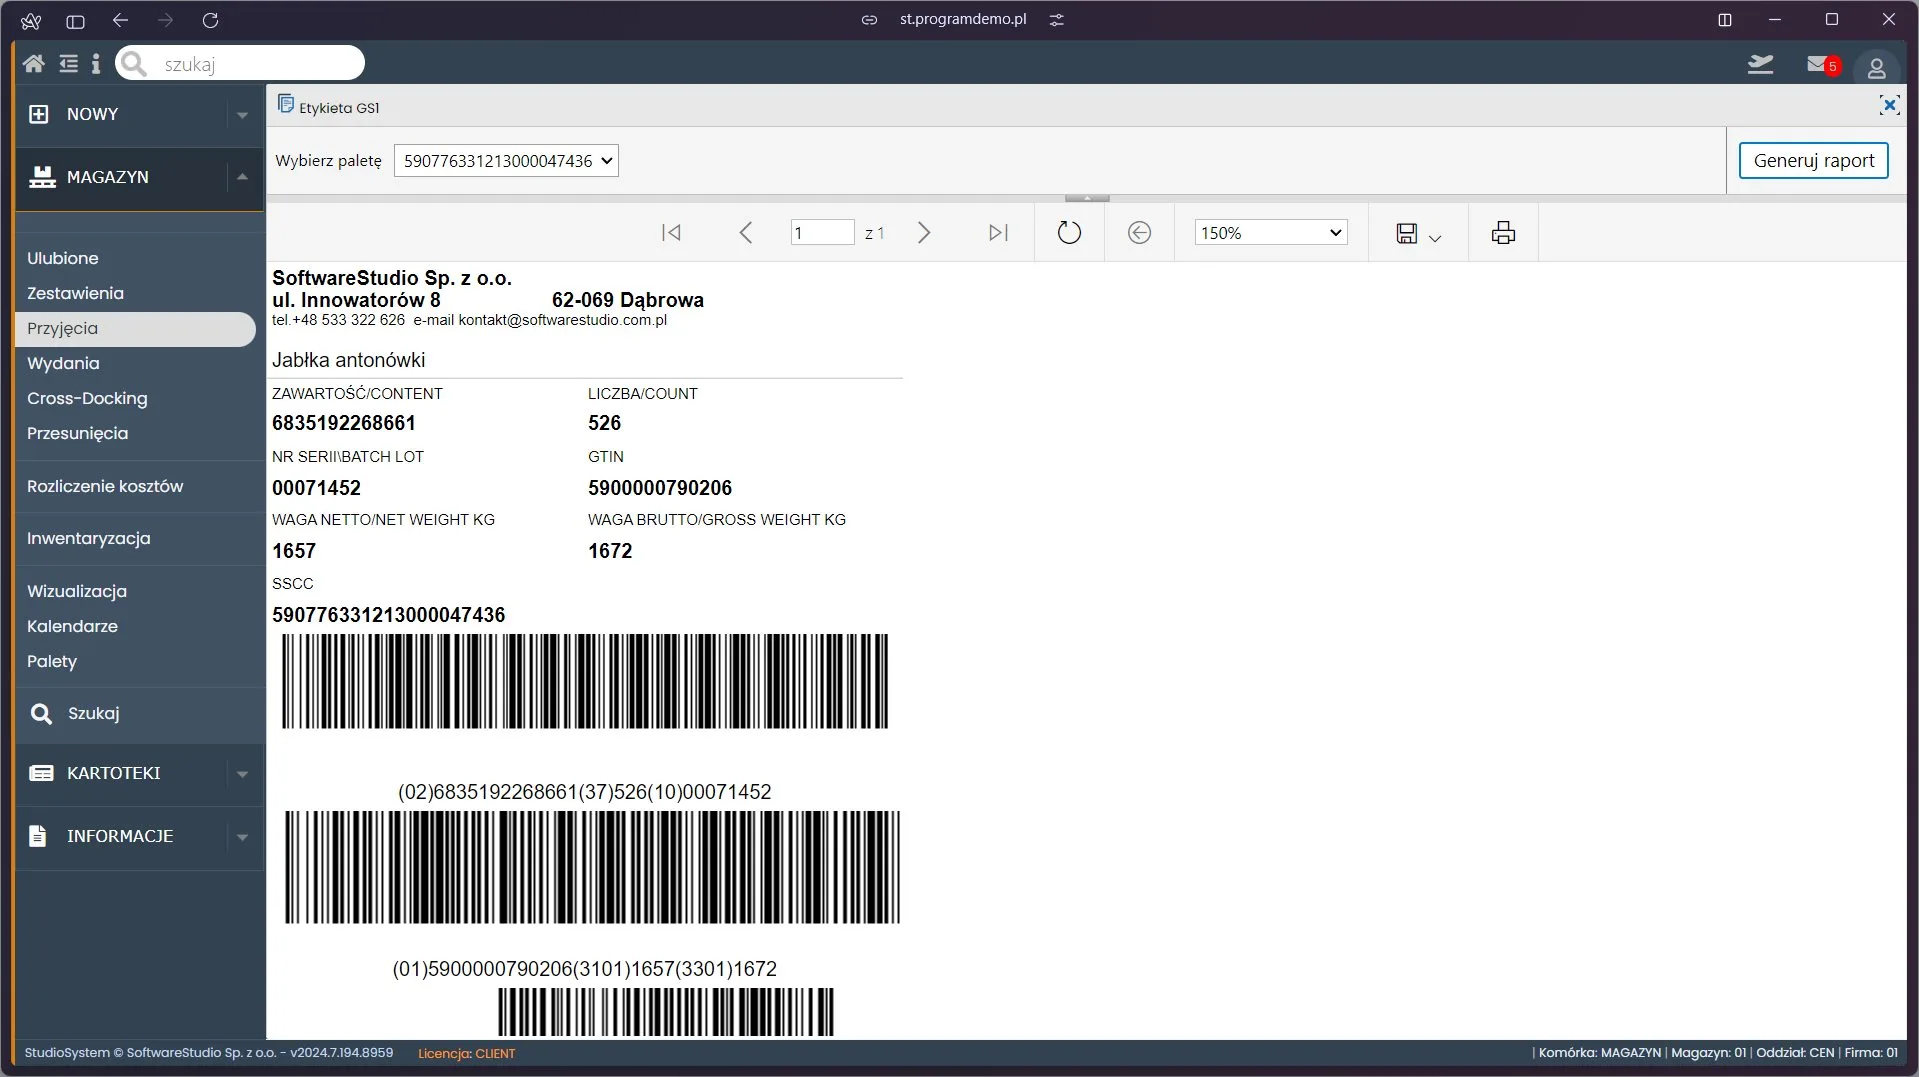Open the airplane landing icon in header

tap(1760, 65)
